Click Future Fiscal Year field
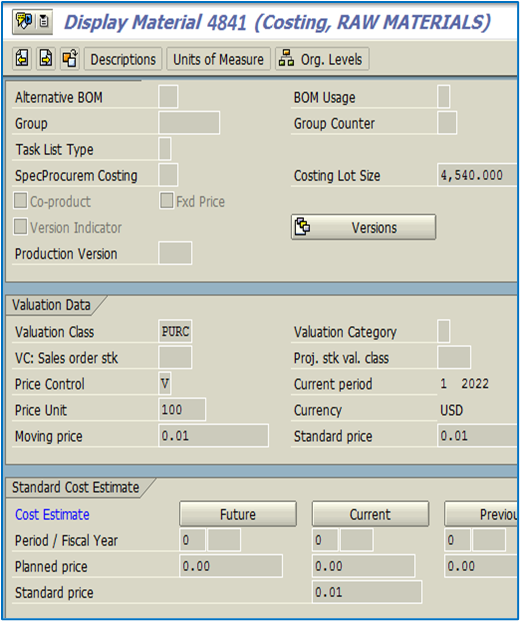The height and width of the screenshot is (621, 520). click(224, 540)
